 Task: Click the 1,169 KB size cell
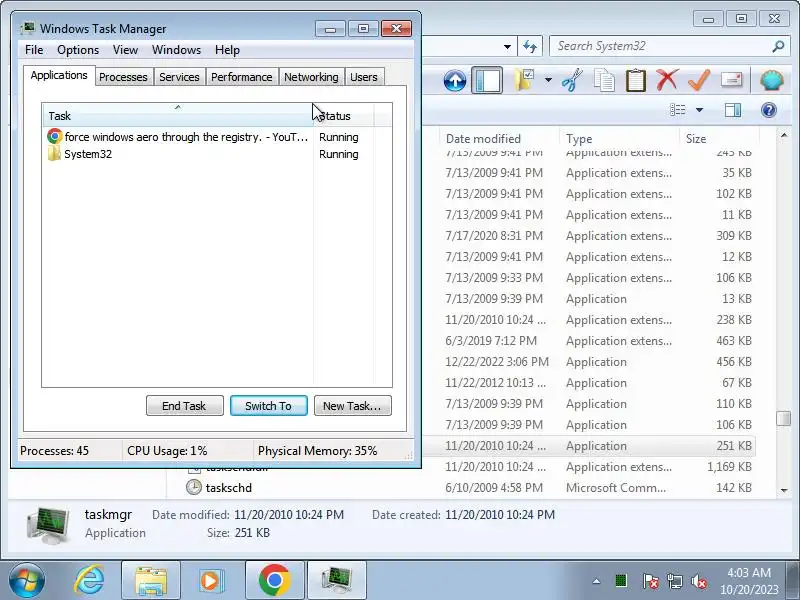729,467
